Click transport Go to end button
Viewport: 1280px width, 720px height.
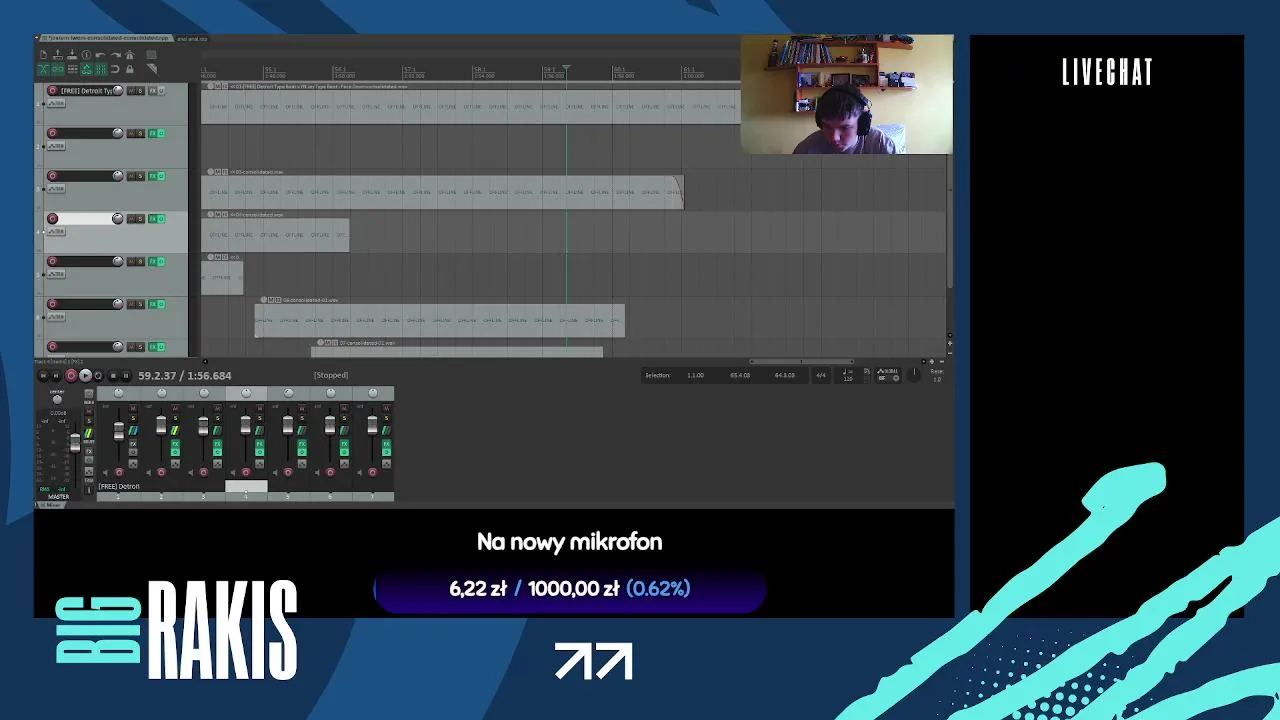point(57,376)
